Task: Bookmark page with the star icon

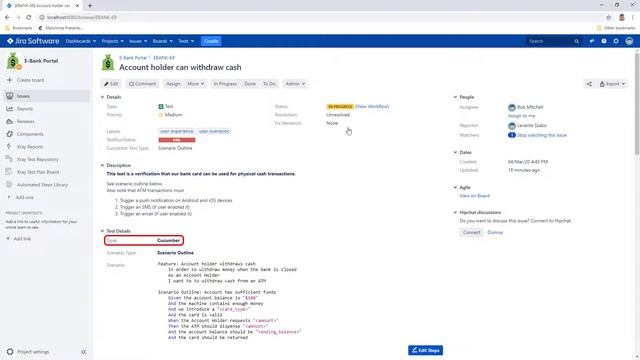Action: [x=608, y=17]
